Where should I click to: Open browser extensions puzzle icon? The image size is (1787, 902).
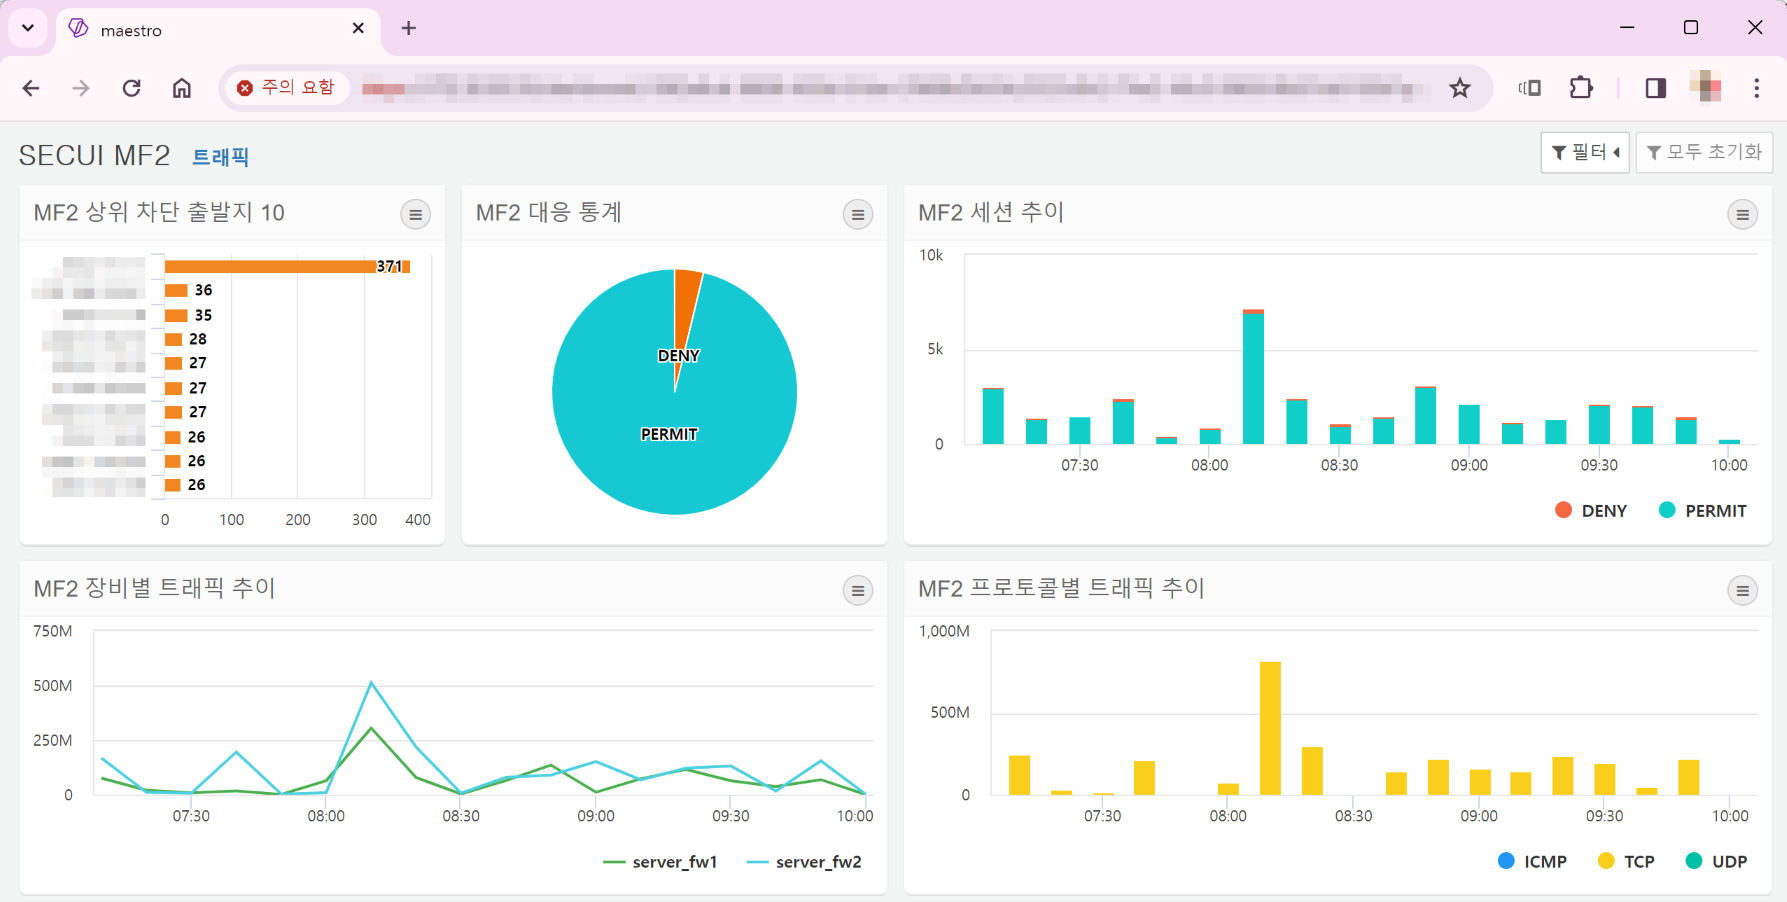click(x=1580, y=88)
